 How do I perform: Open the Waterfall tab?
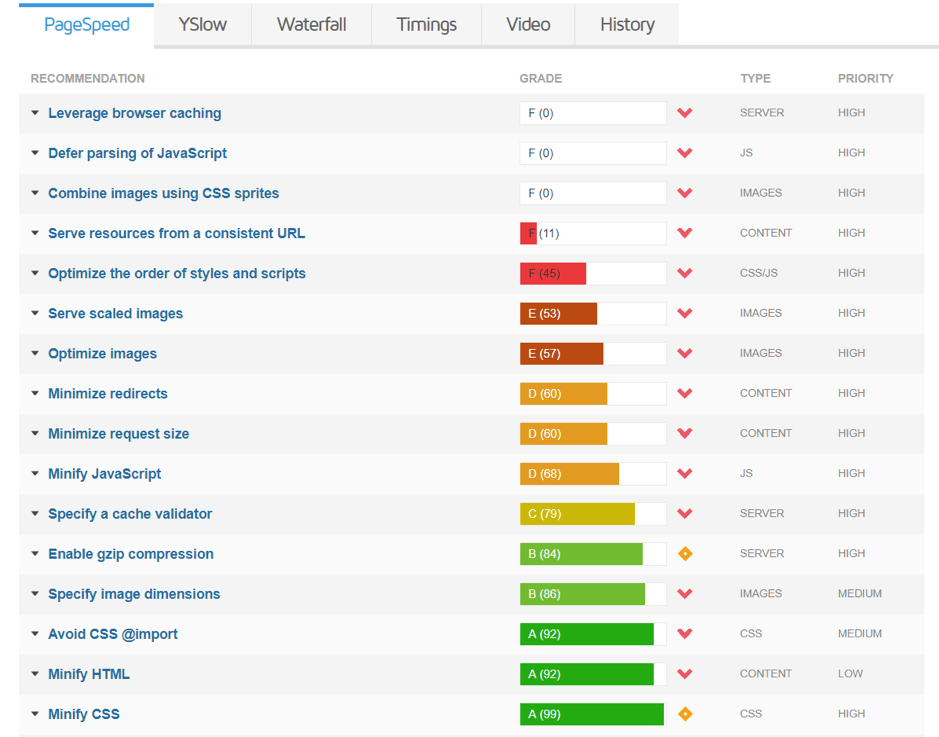click(x=311, y=25)
